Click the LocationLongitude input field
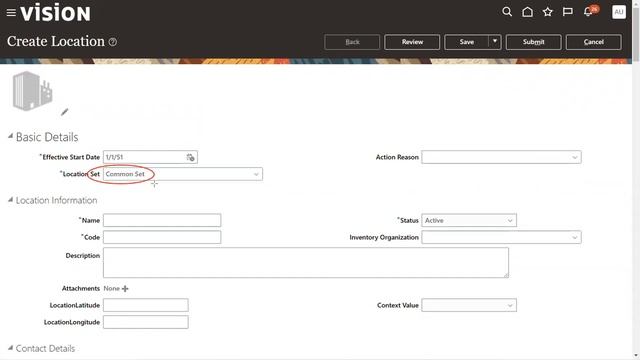The image size is (640, 360). (x=146, y=322)
